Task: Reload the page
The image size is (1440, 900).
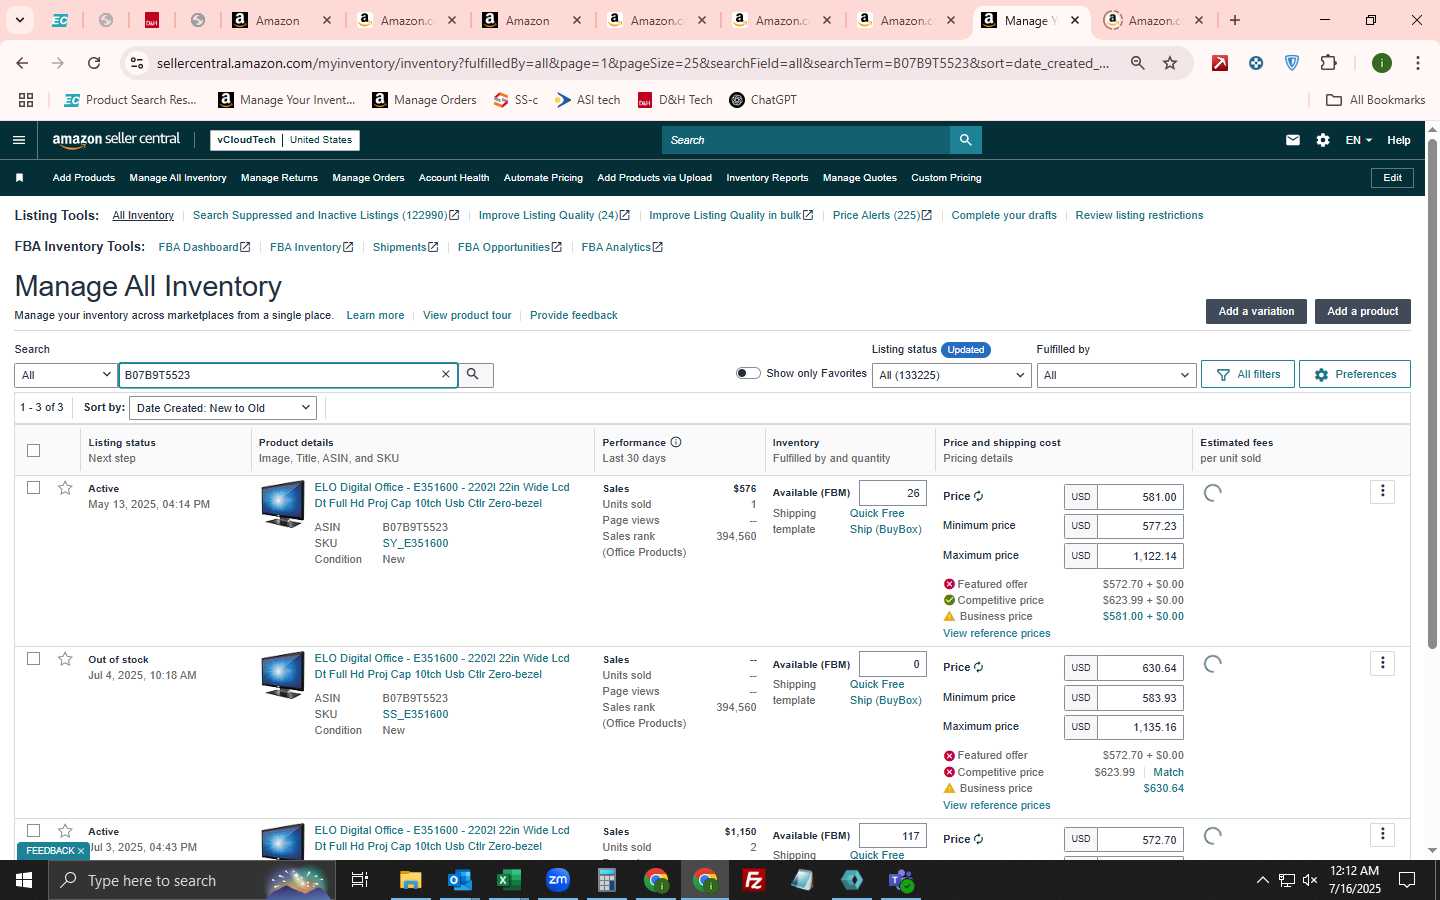Action: coord(94,63)
